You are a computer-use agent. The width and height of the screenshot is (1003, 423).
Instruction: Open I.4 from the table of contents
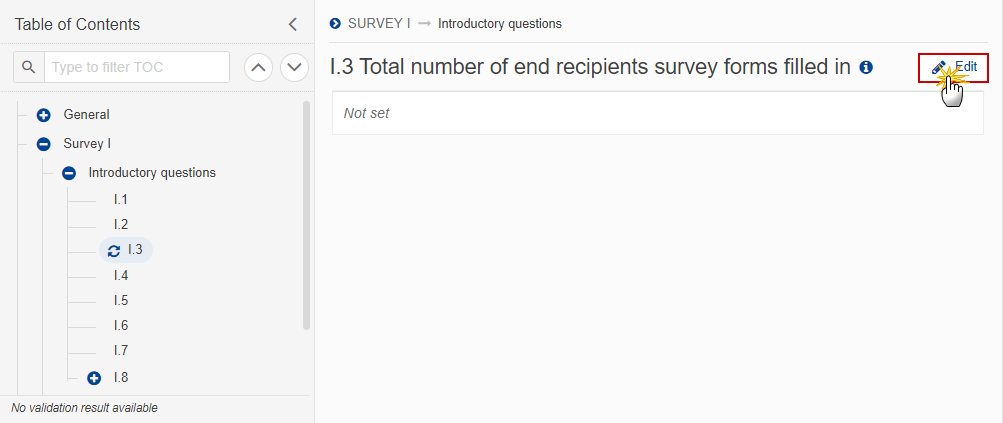121,275
